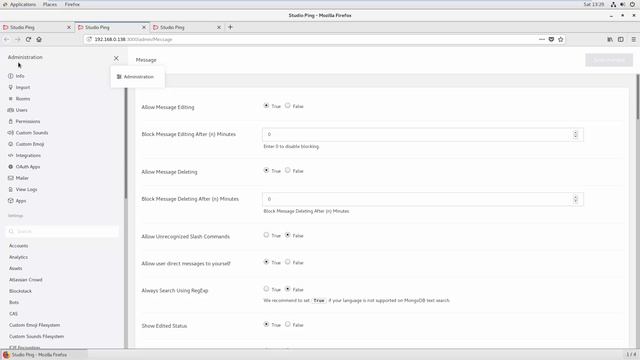Bookmark this page with star icon

[x=561, y=39]
